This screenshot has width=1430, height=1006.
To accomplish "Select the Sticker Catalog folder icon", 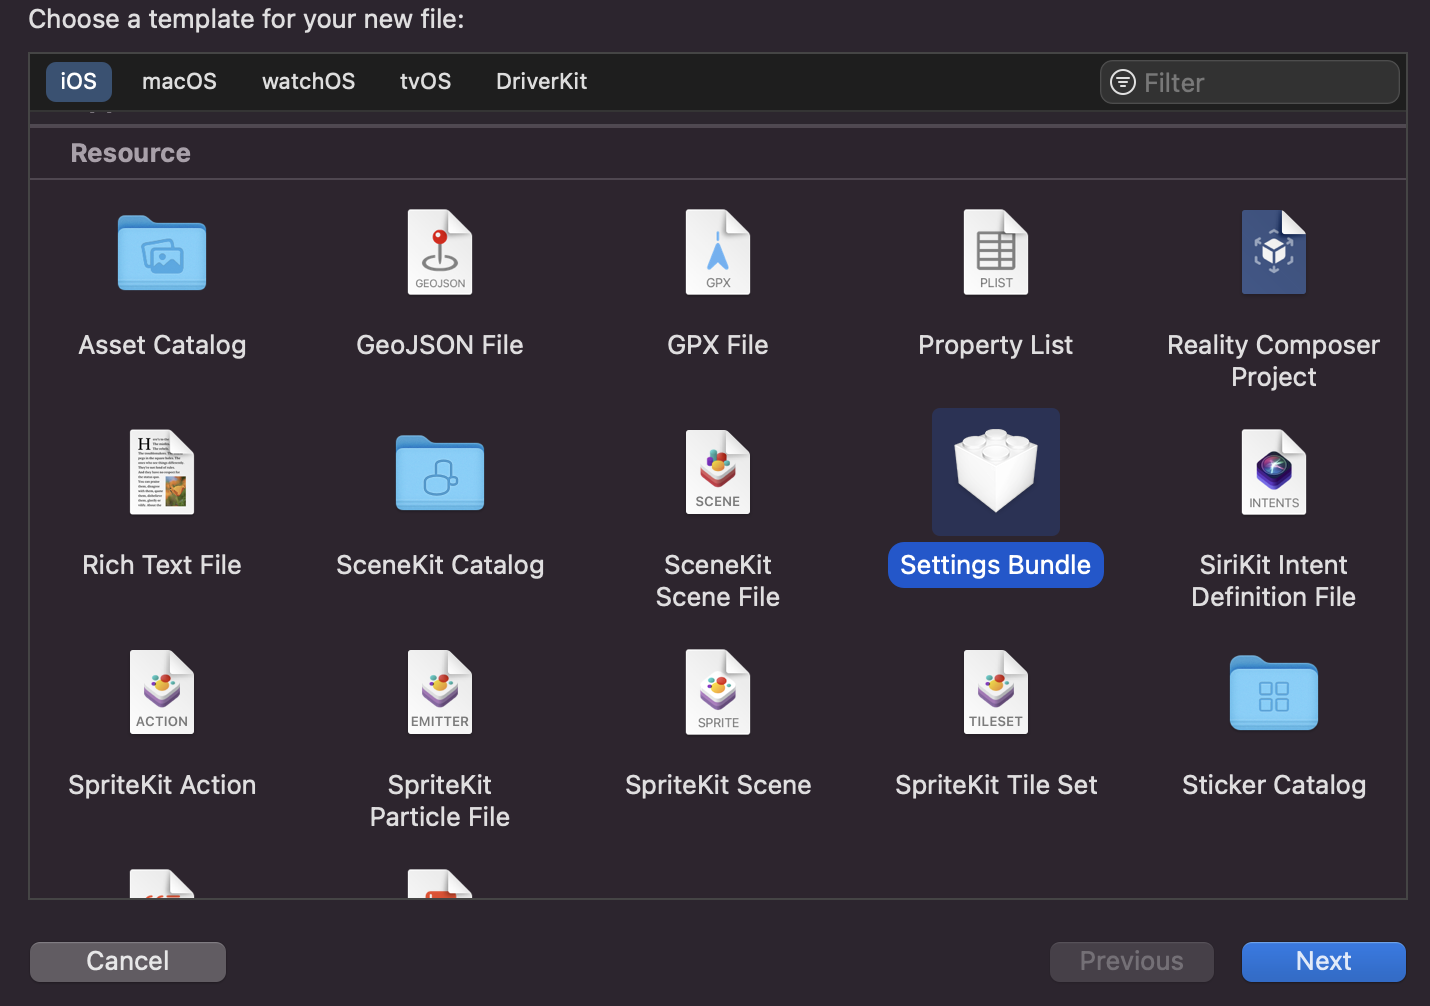I will (1274, 693).
